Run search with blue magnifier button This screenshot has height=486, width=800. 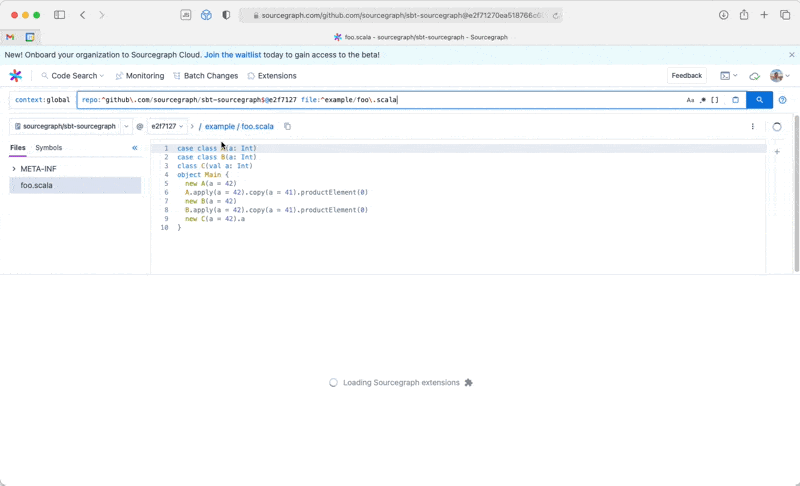pos(759,100)
